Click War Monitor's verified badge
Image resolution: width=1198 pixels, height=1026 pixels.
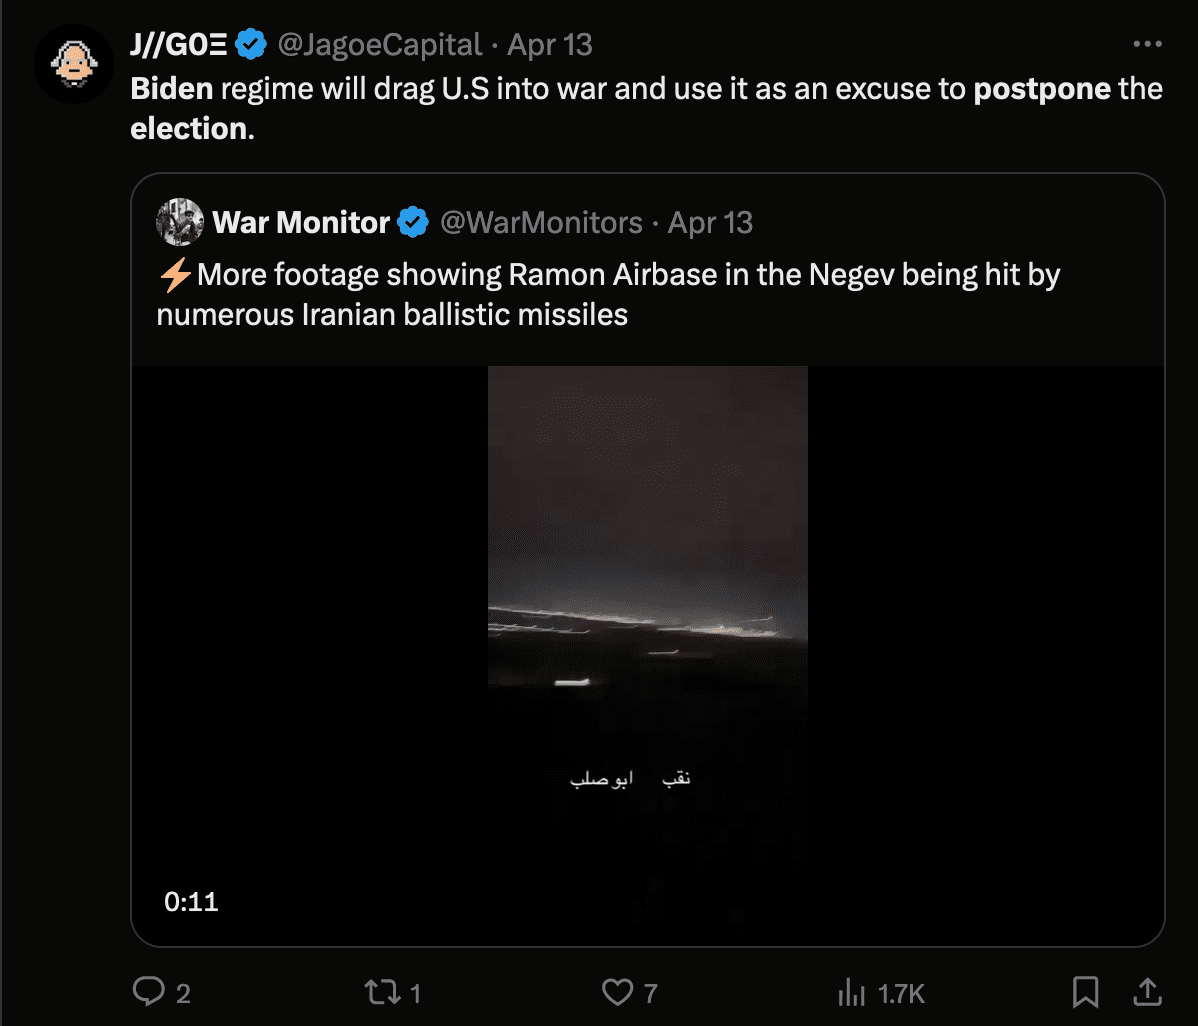coord(413,222)
